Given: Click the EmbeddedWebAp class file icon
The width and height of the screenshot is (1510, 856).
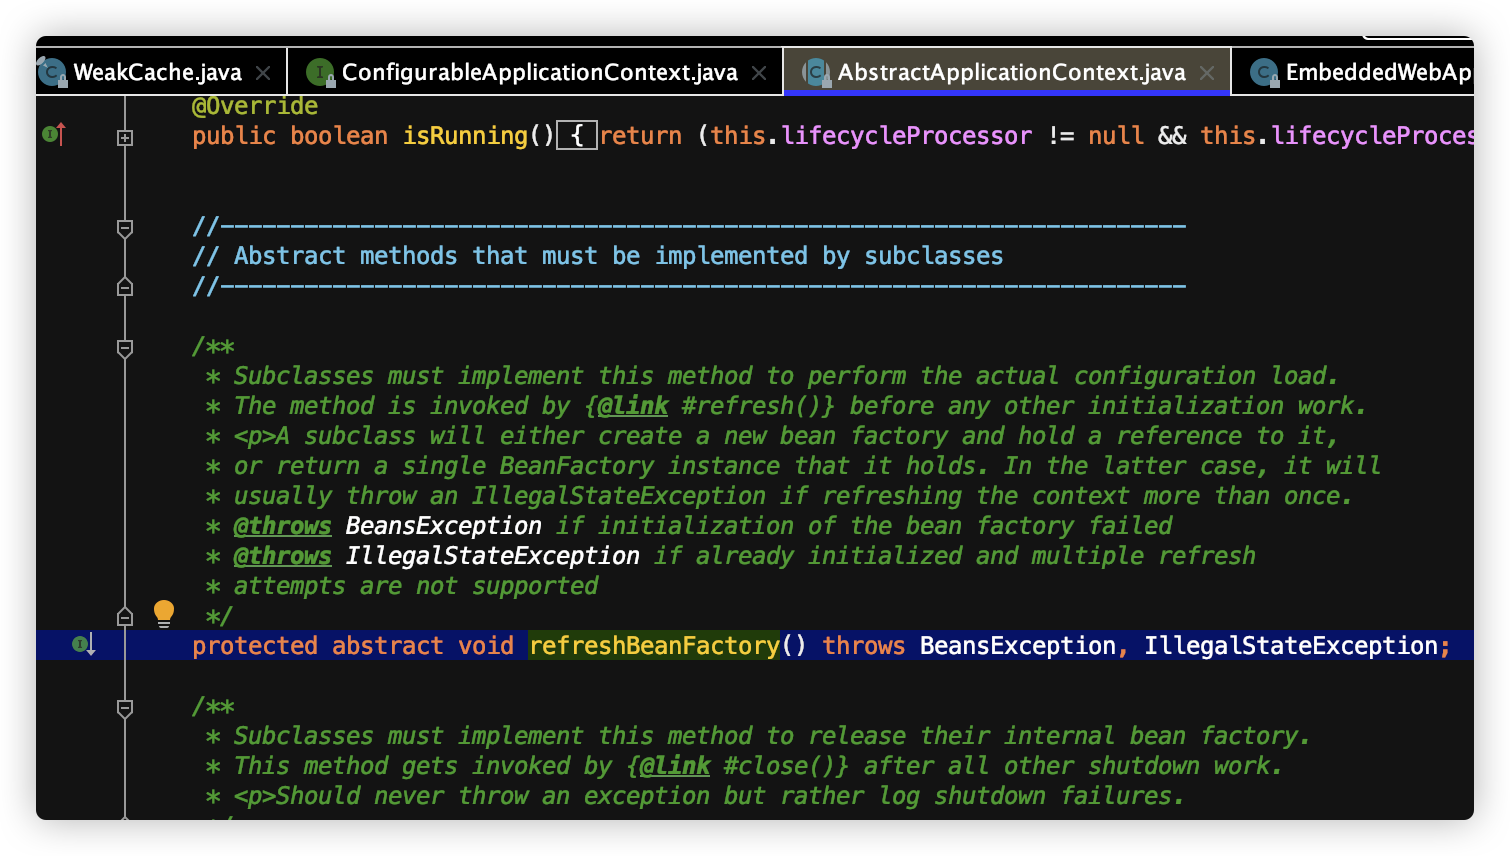Looking at the screenshot, I should pyautogui.click(x=1264, y=72).
